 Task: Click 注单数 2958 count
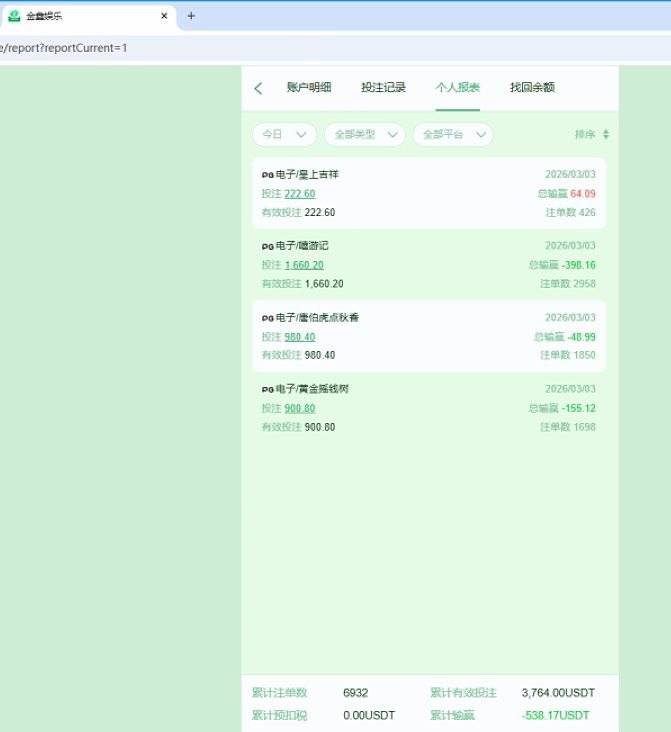[x=568, y=284]
